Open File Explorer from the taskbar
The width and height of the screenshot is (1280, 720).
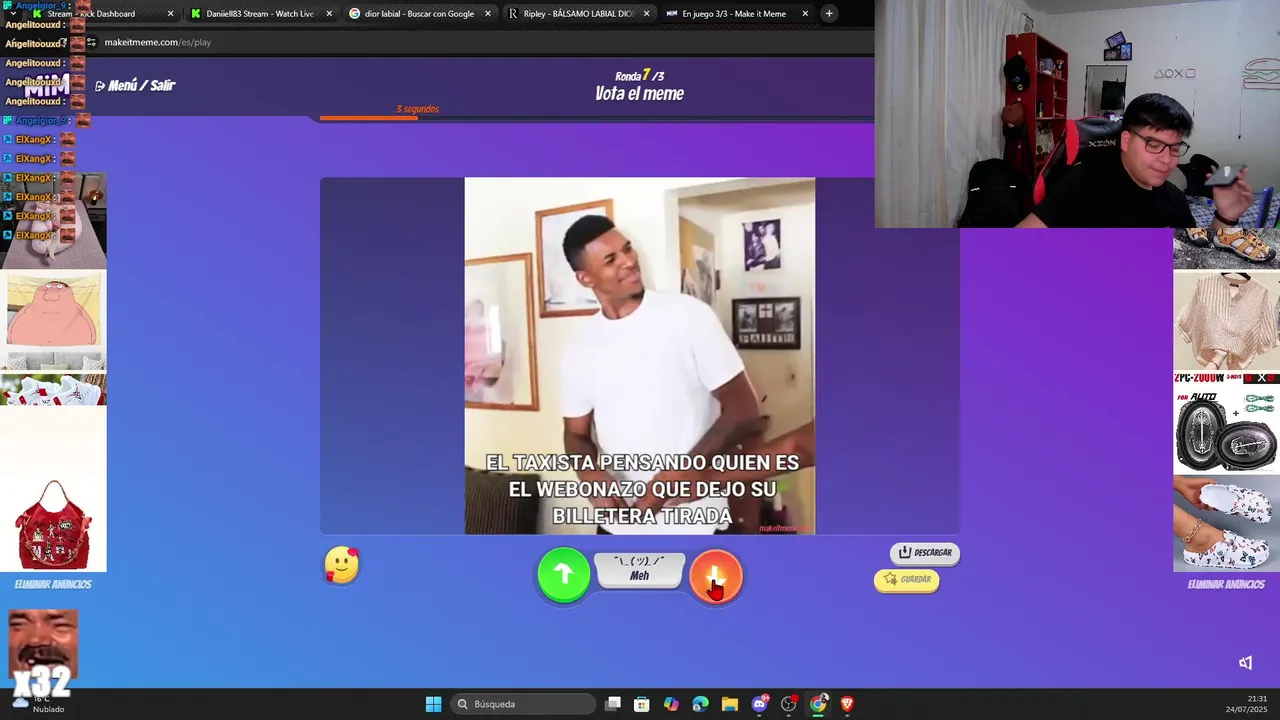click(730, 704)
